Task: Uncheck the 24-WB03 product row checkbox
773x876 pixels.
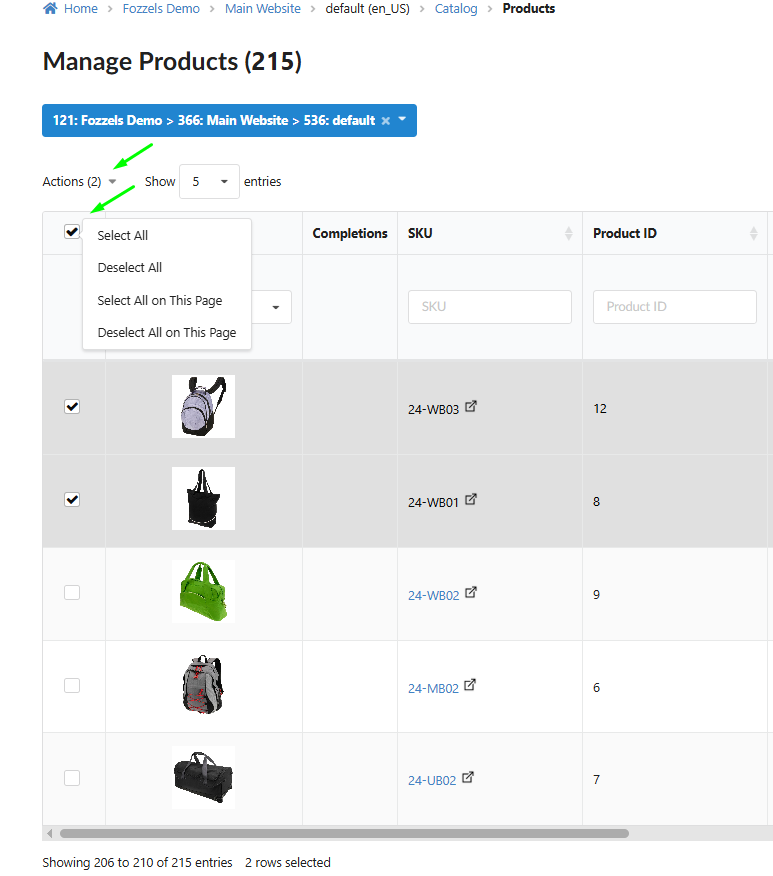Action: click(72, 407)
